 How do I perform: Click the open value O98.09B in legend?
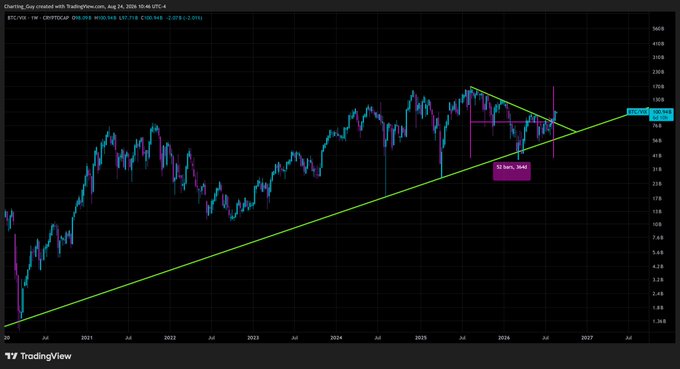(82, 18)
